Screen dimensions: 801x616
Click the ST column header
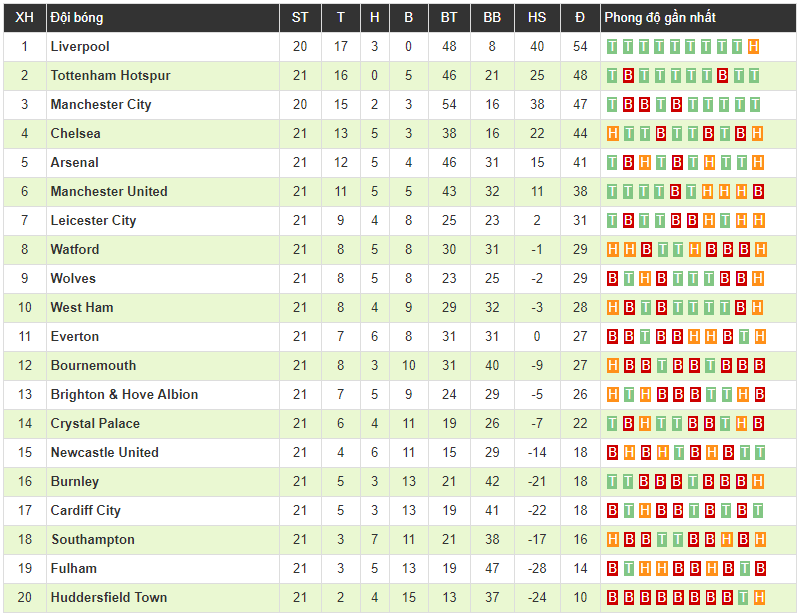[300, 18]
